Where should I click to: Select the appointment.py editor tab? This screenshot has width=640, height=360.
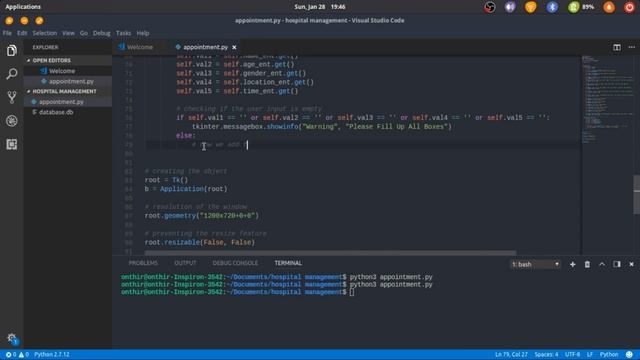[205, 47]
